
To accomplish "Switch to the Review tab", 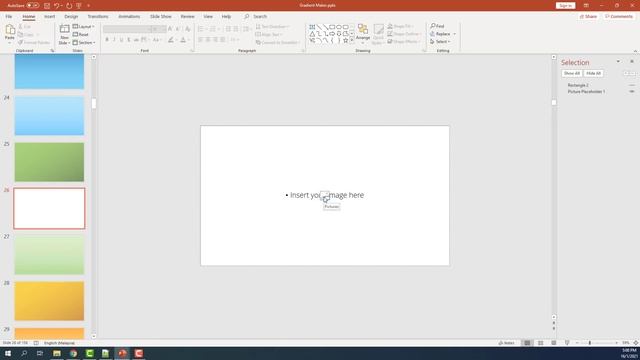I will point(187,17).
